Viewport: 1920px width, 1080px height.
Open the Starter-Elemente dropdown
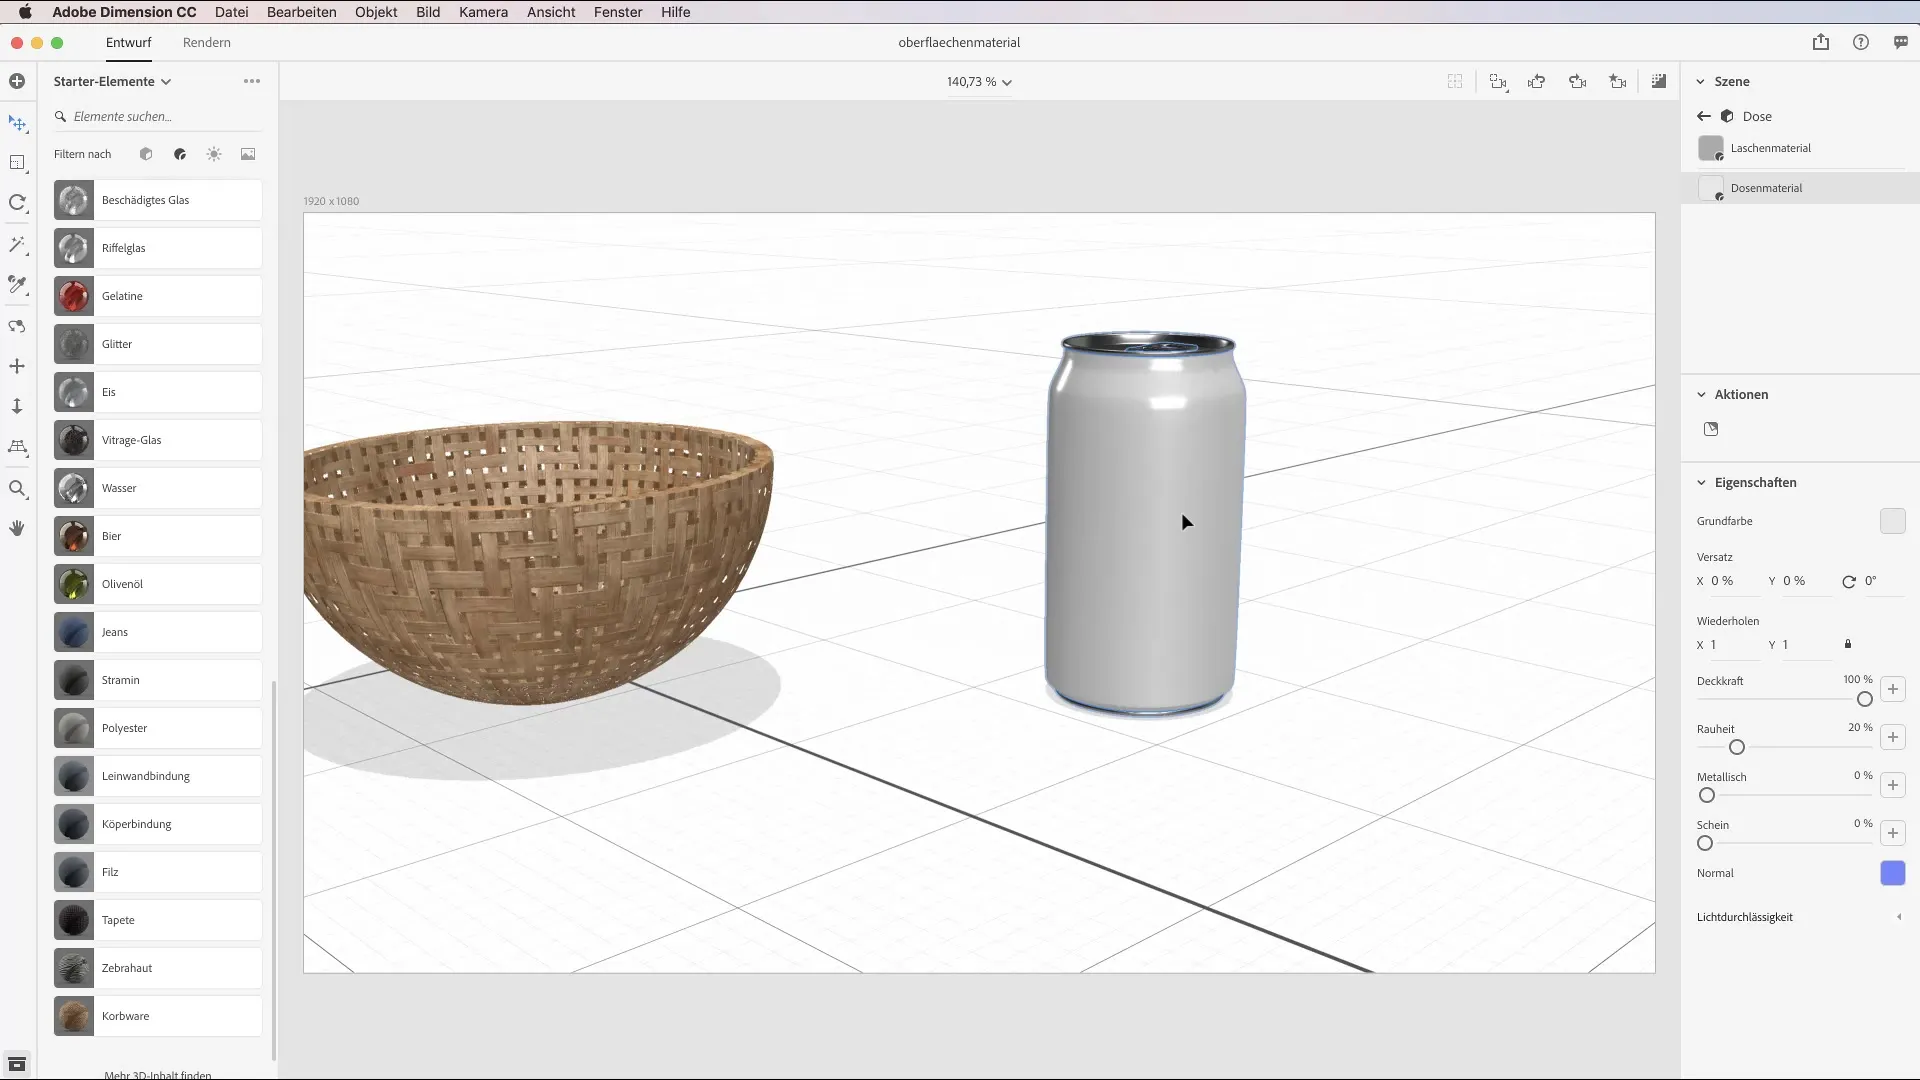[113, 81]
